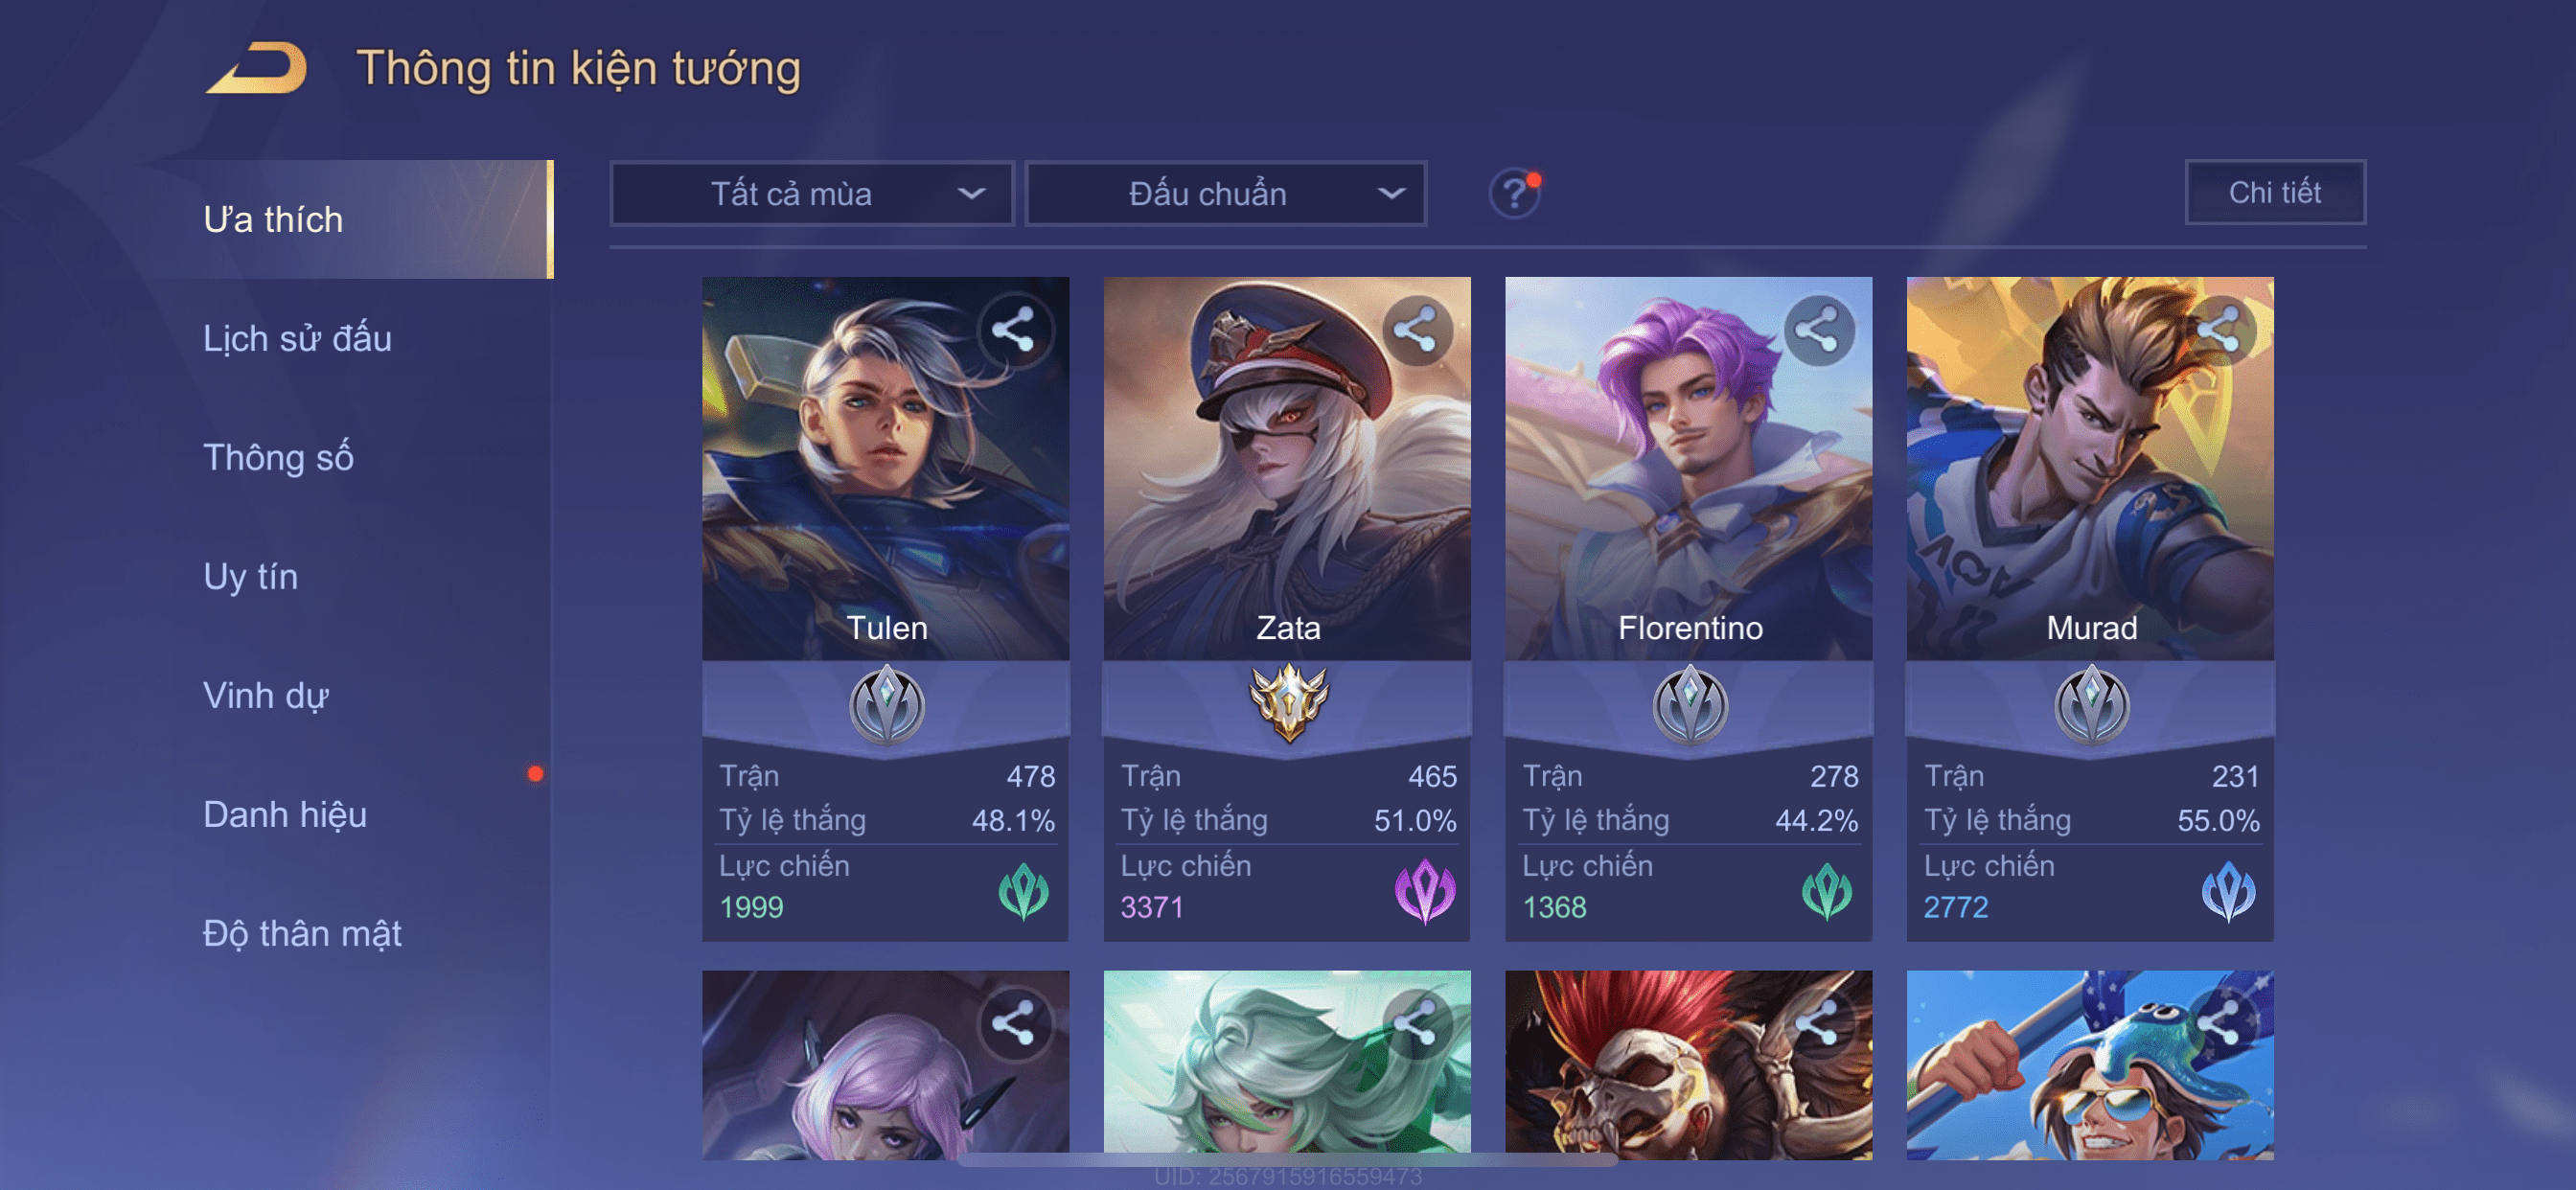
Task: Share the Murad hero card
Action: pyautogui.click(x=2219, y=330)
